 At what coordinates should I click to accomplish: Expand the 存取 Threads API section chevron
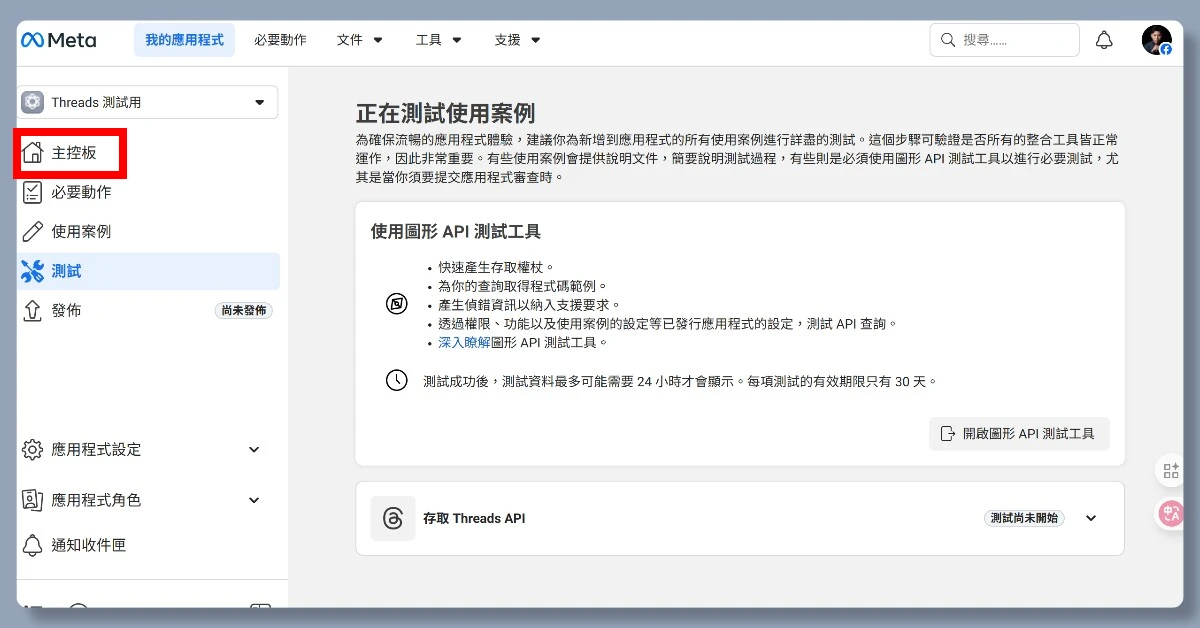pos(1091,518)
